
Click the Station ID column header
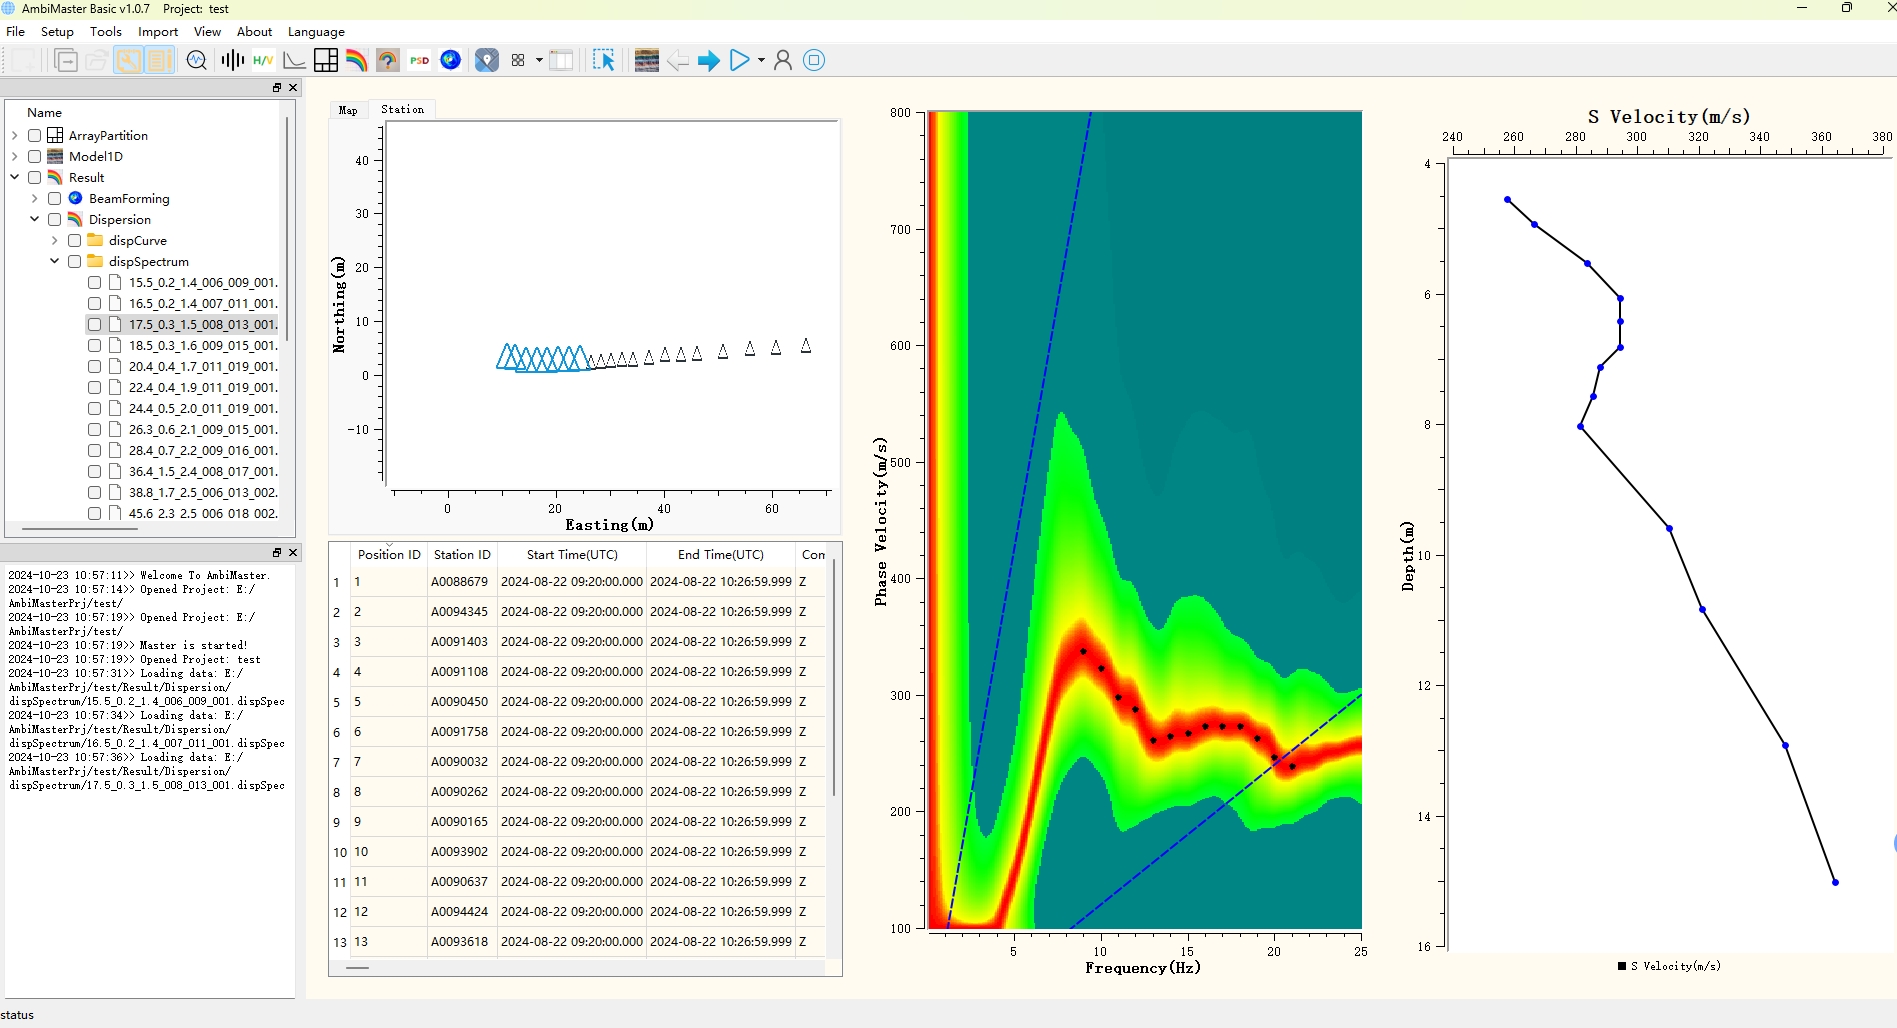tap(462, 554)
